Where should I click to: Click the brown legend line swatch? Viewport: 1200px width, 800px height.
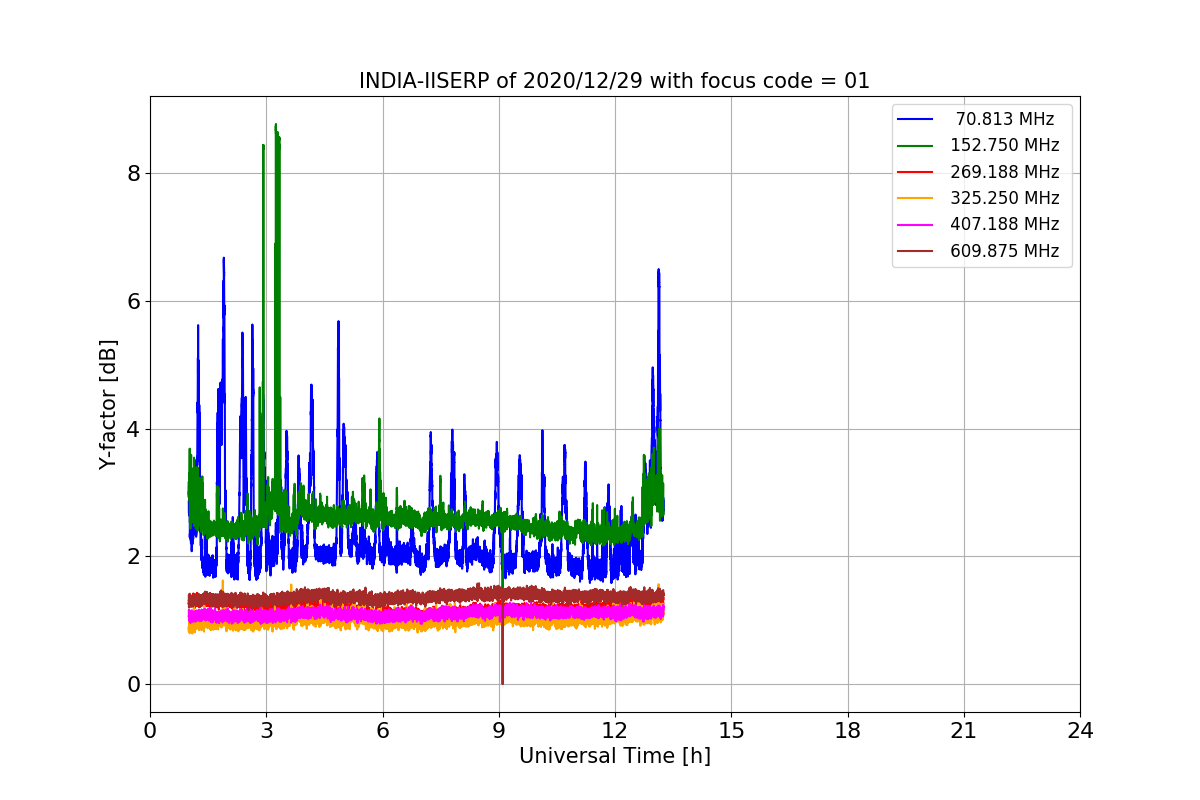point(915,251)
